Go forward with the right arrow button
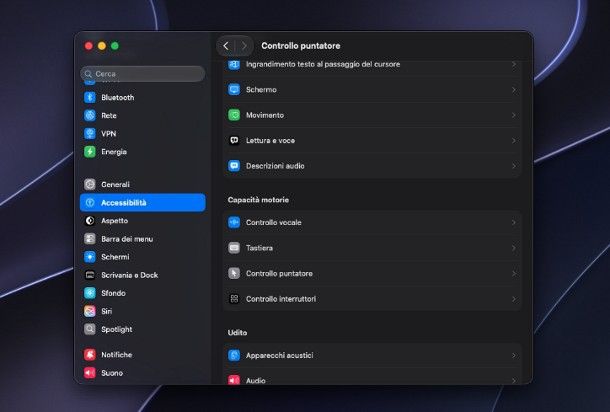 [244, 46]
